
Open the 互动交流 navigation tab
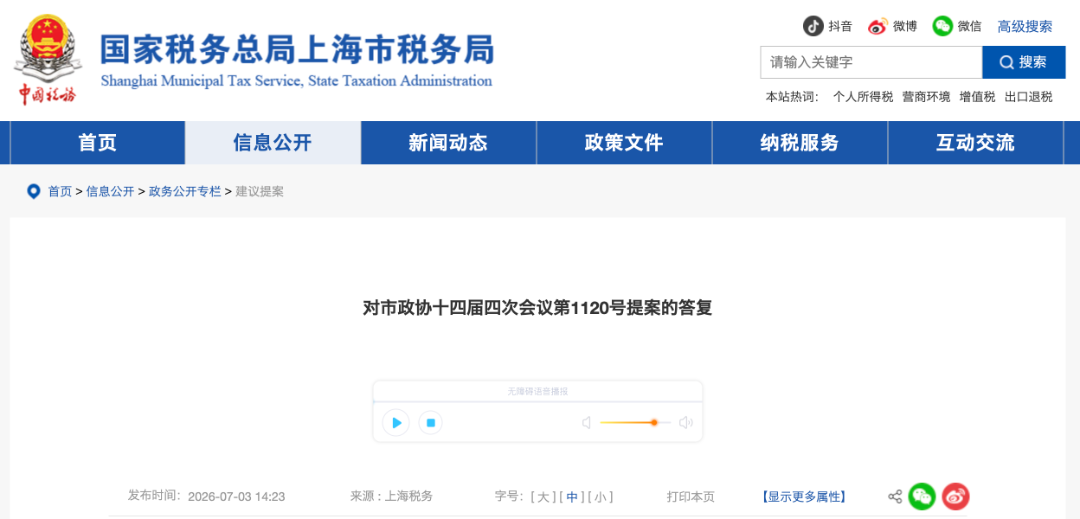coord(975,143)
